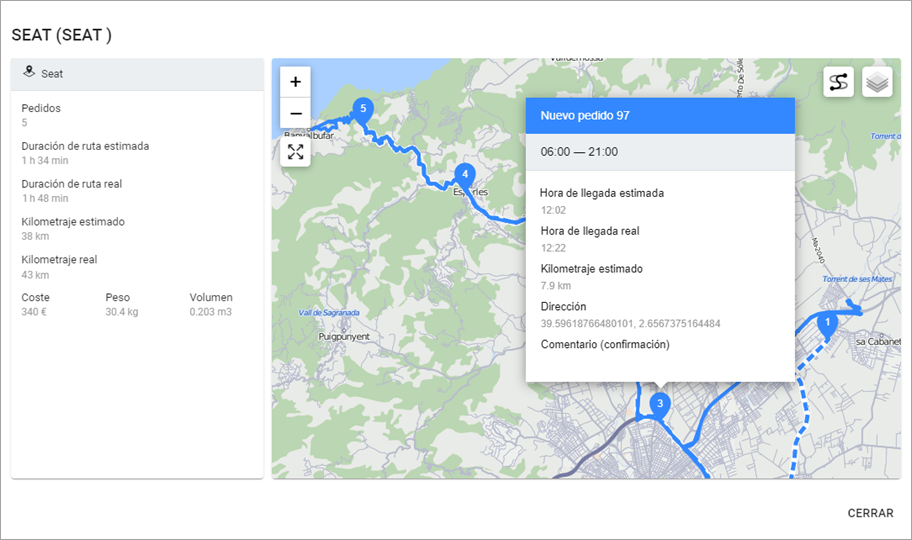
Task: Zoom out on the map
Action: click(295, 113)
